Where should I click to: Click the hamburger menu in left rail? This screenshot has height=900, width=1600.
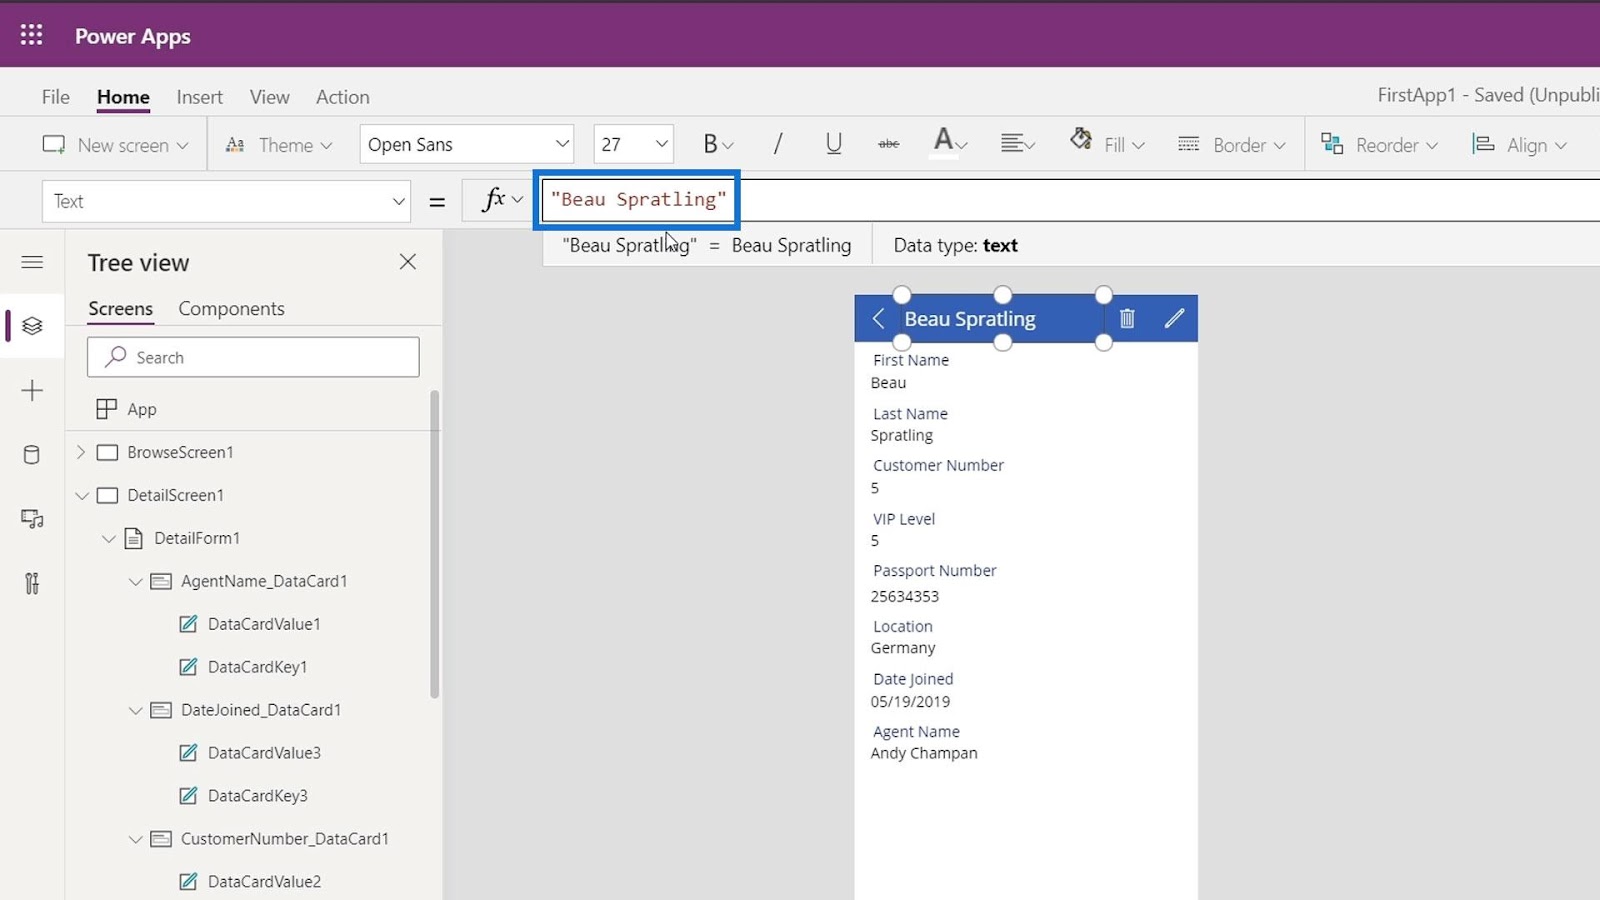click(32, 262)
